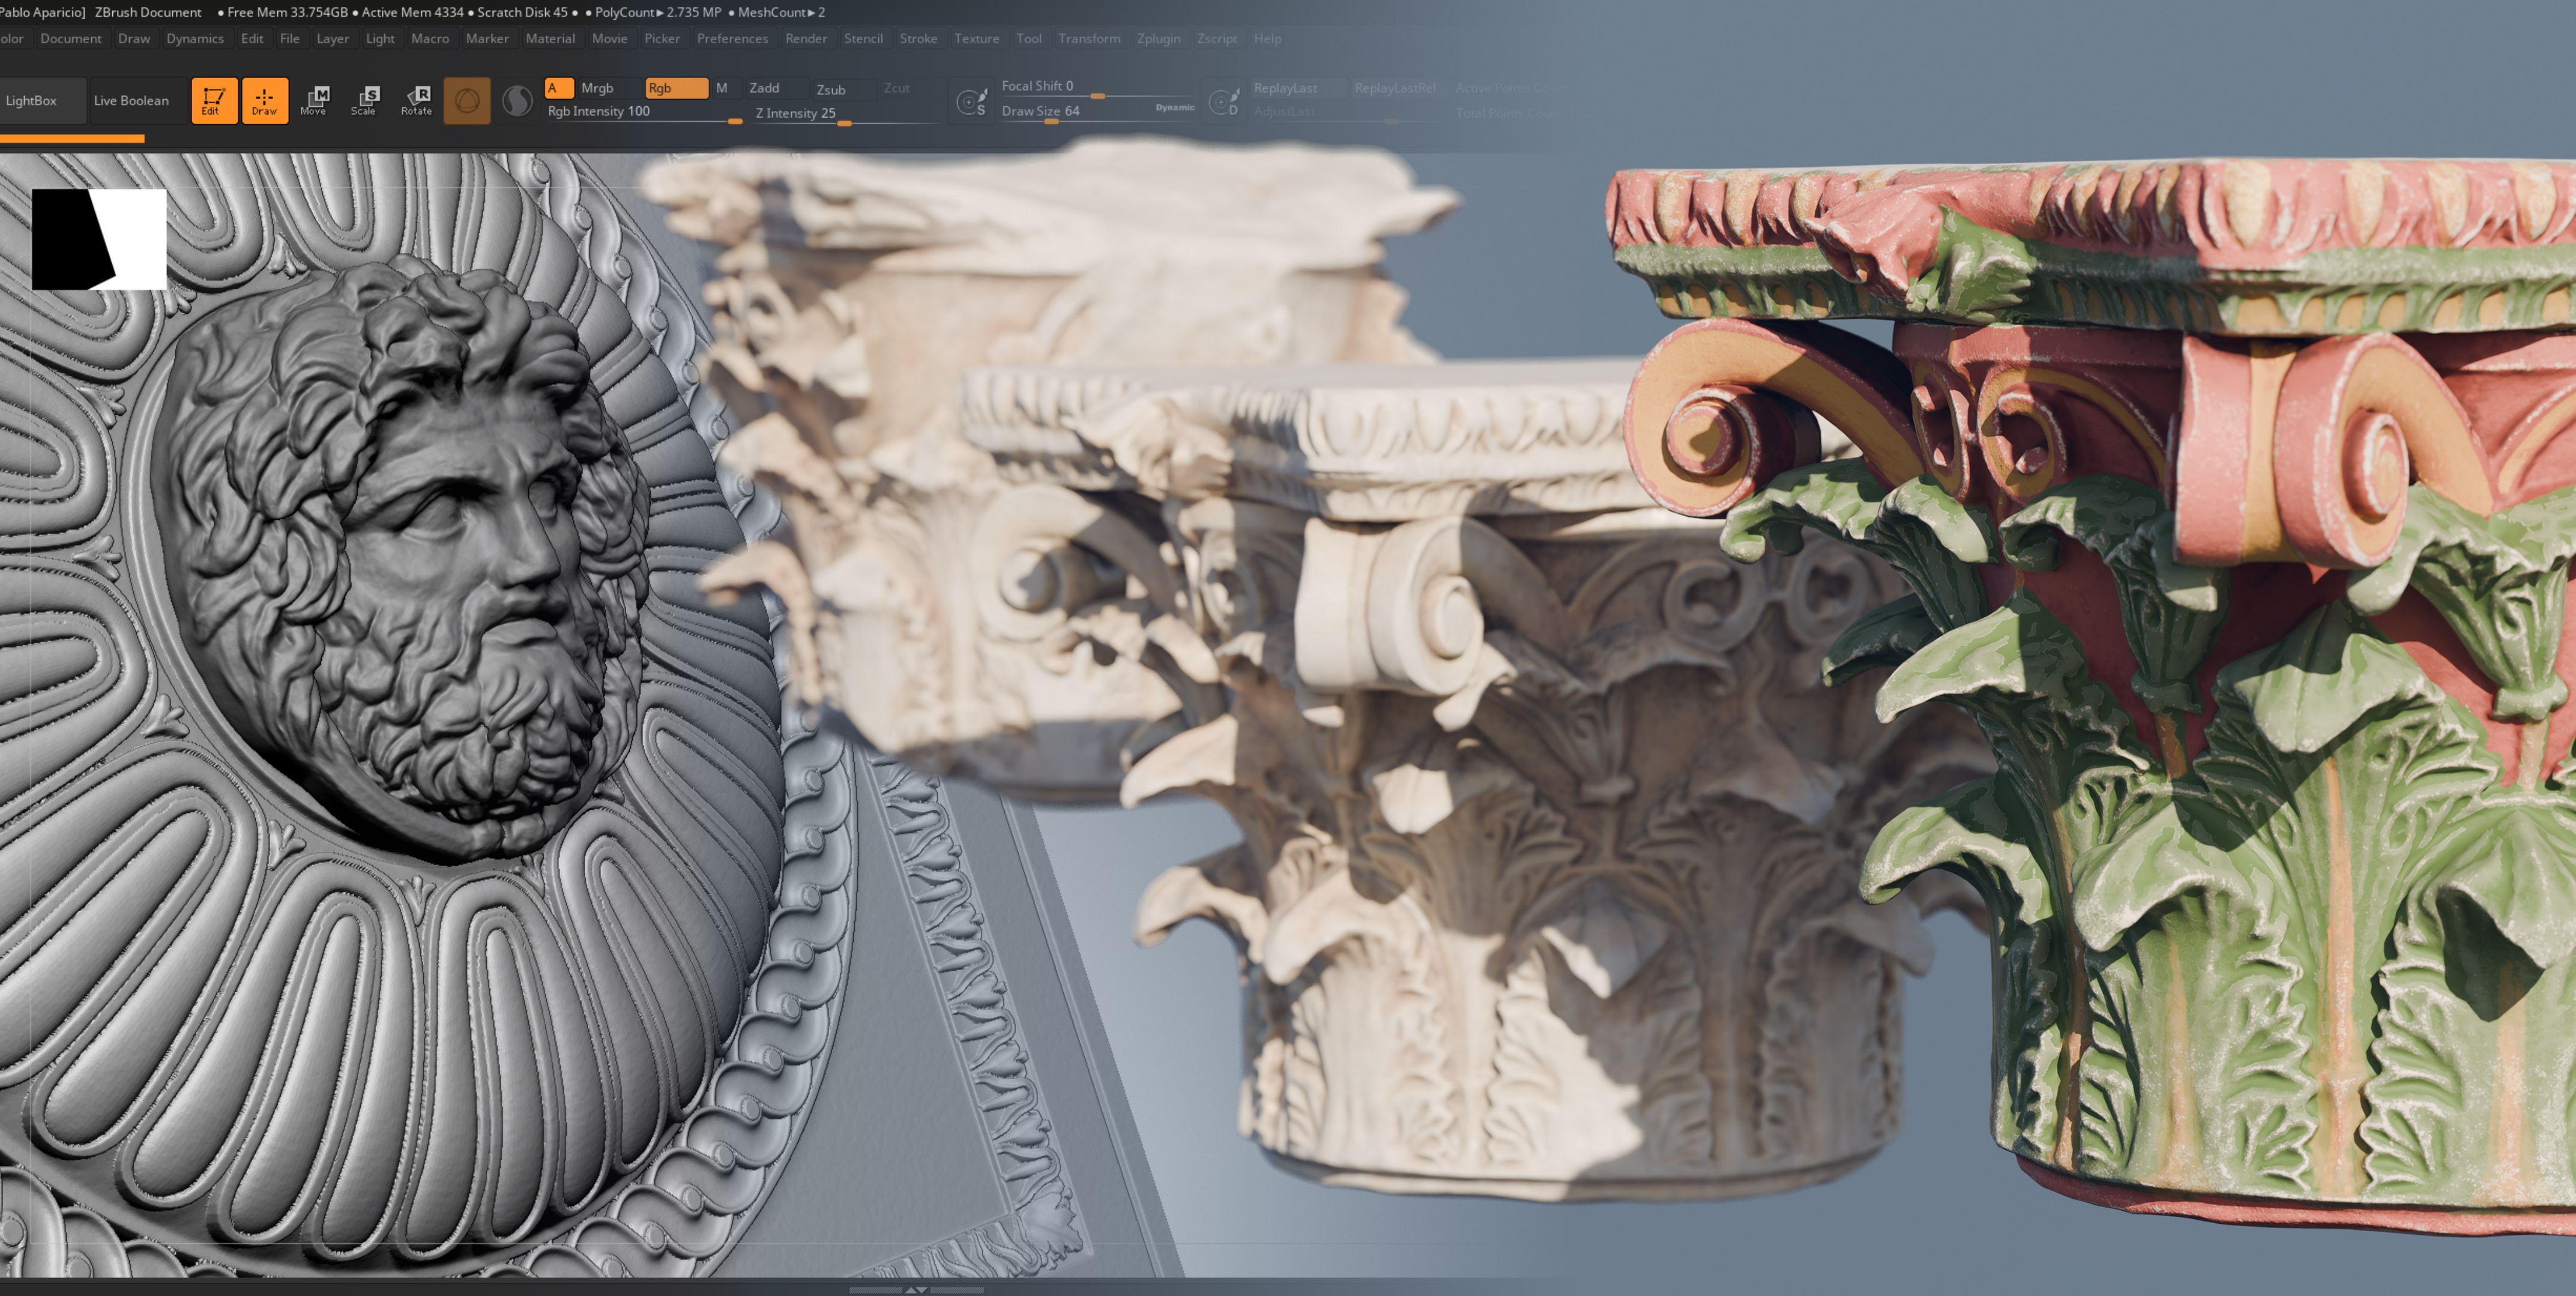Click the dynamic brush D icon

click(x=1223, y=102)
